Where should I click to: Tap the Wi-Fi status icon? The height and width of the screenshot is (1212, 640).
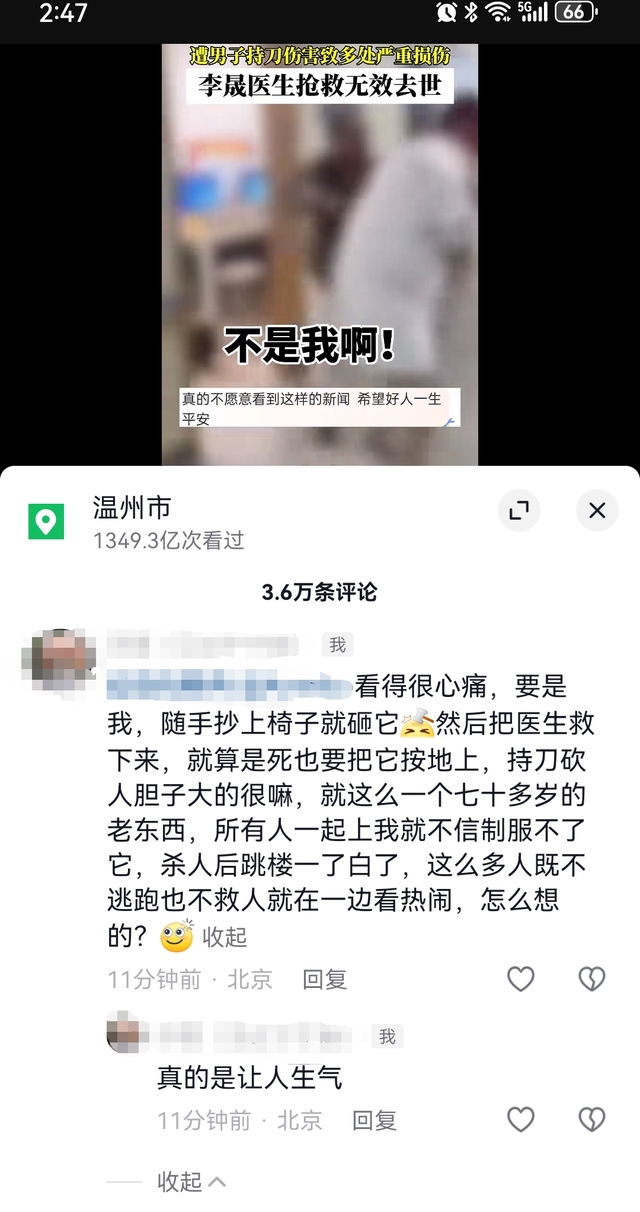(x=498, y=12)
